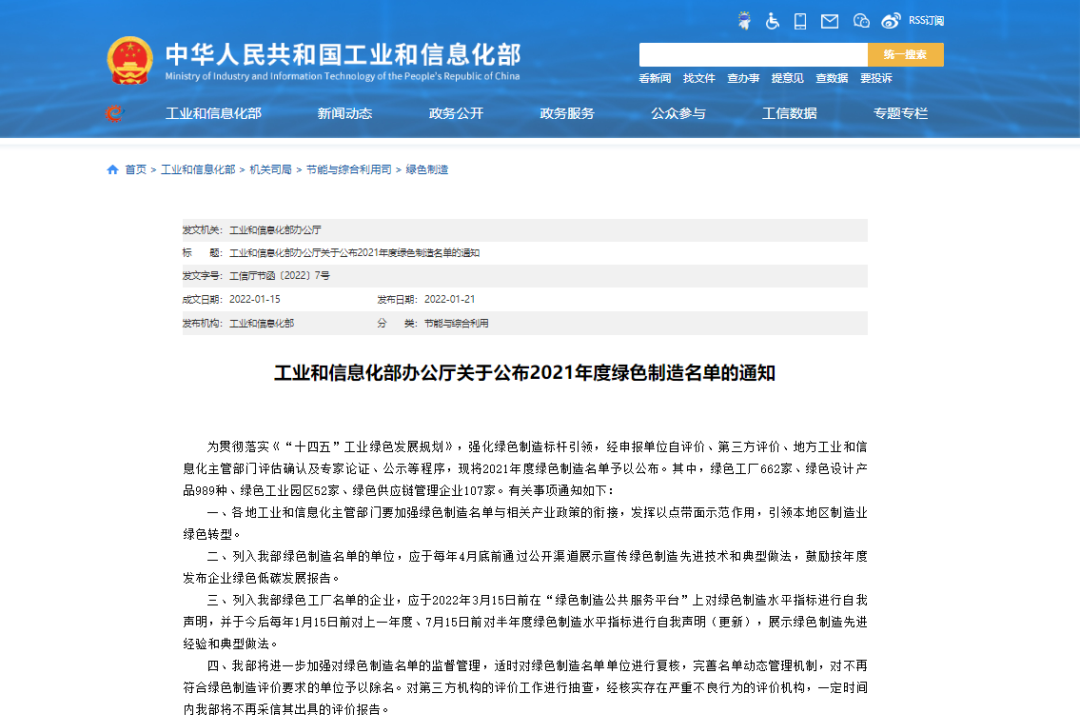Click the 机关司局 breadcrumb link

click(x=271, y=170)
